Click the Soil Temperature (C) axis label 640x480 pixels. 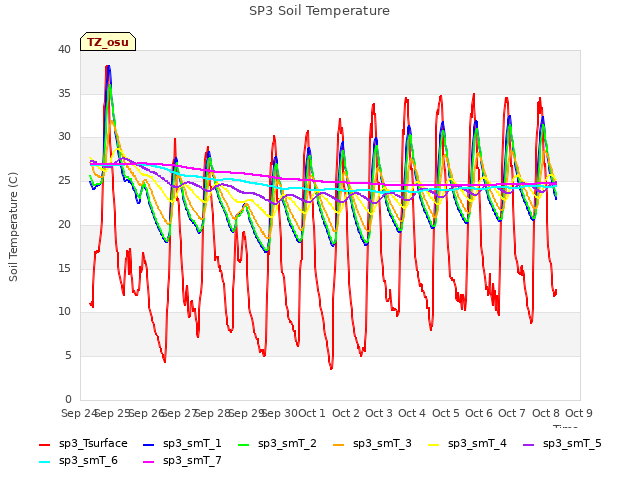[x=13, y=227]
